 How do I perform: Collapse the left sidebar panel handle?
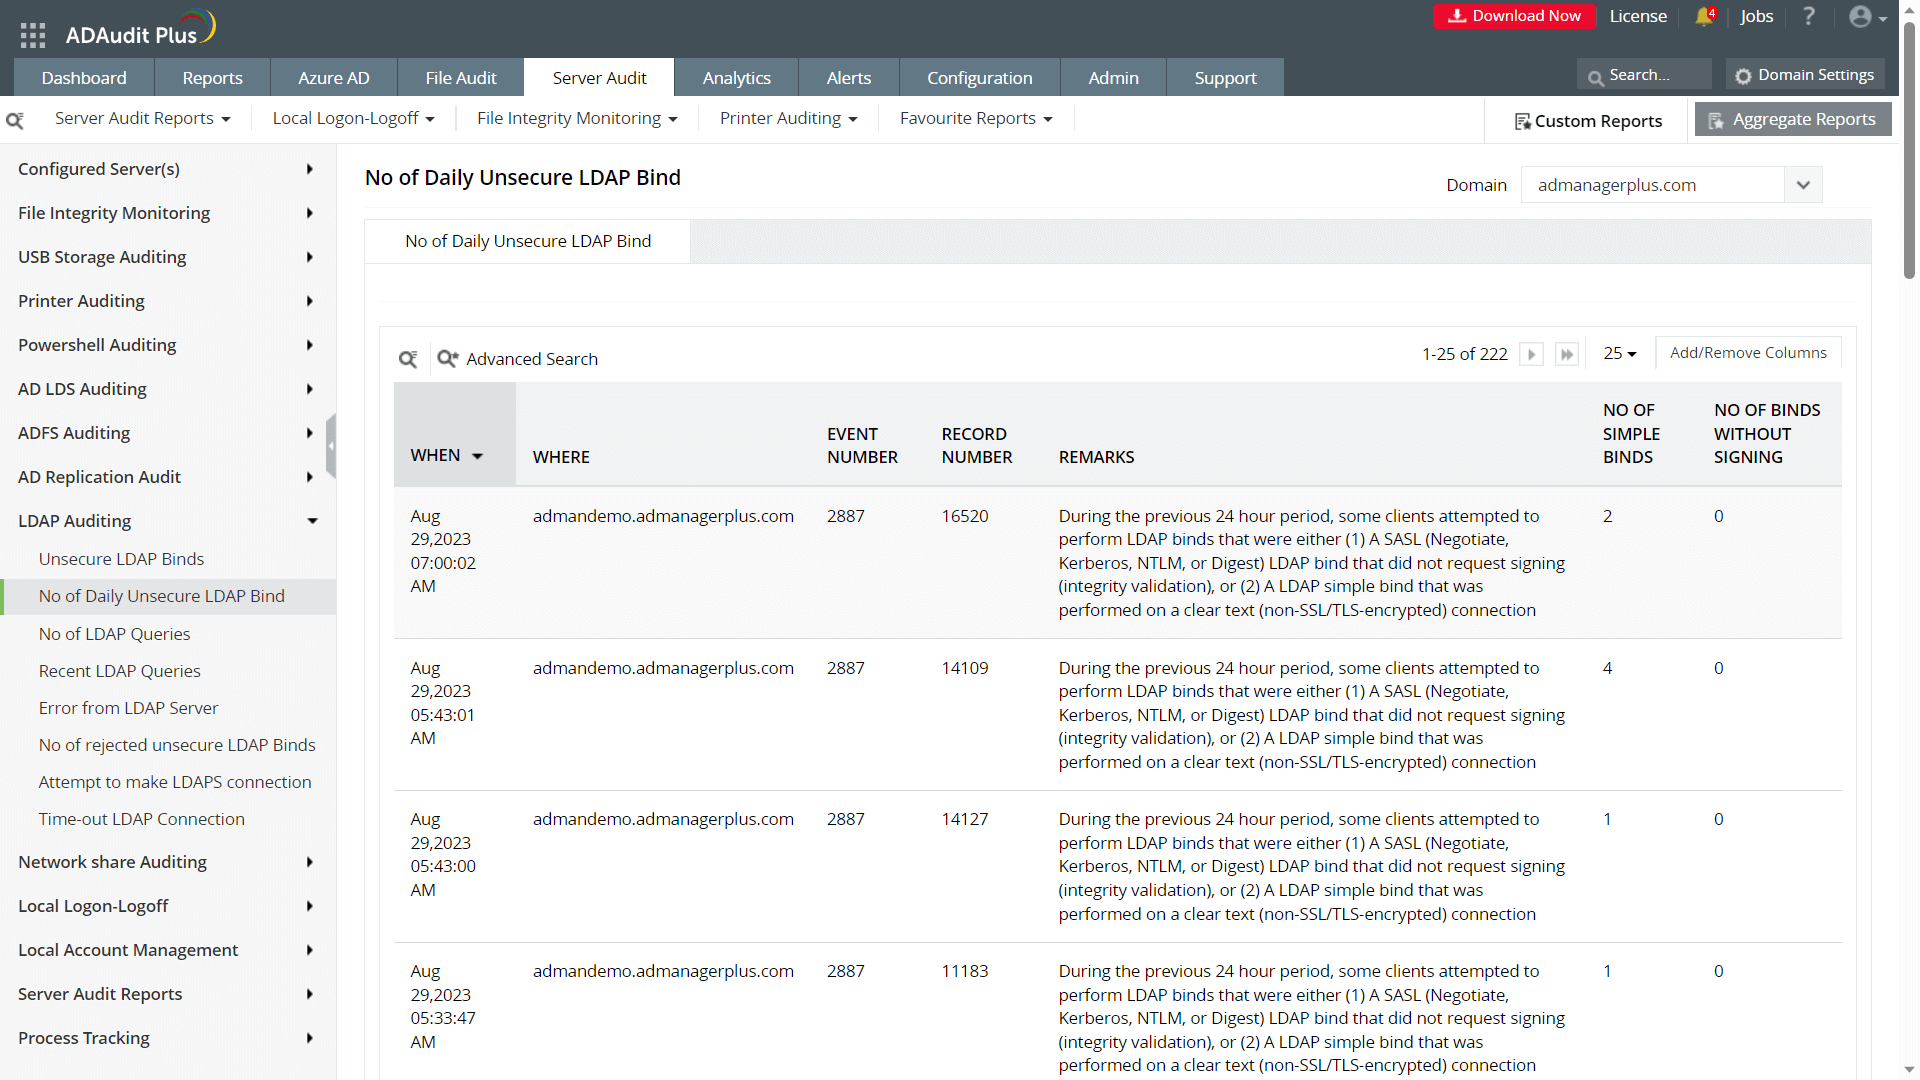[x=331, y=446]
